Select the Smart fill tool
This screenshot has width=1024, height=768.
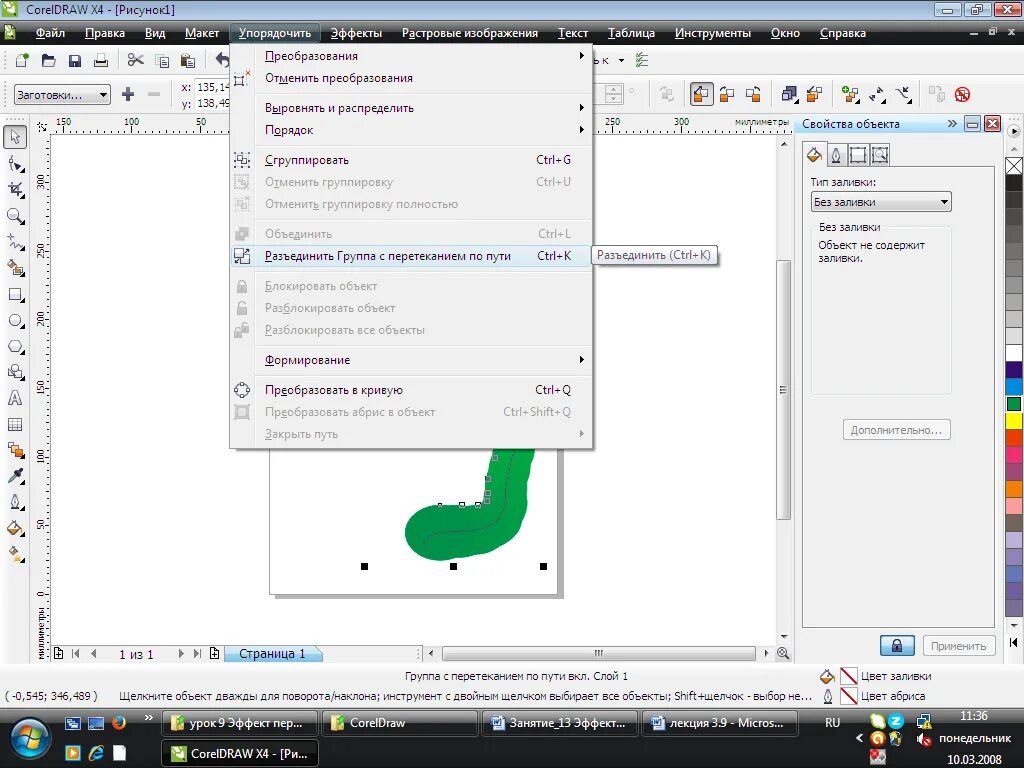pyautogui.click(x=15, y=268)
